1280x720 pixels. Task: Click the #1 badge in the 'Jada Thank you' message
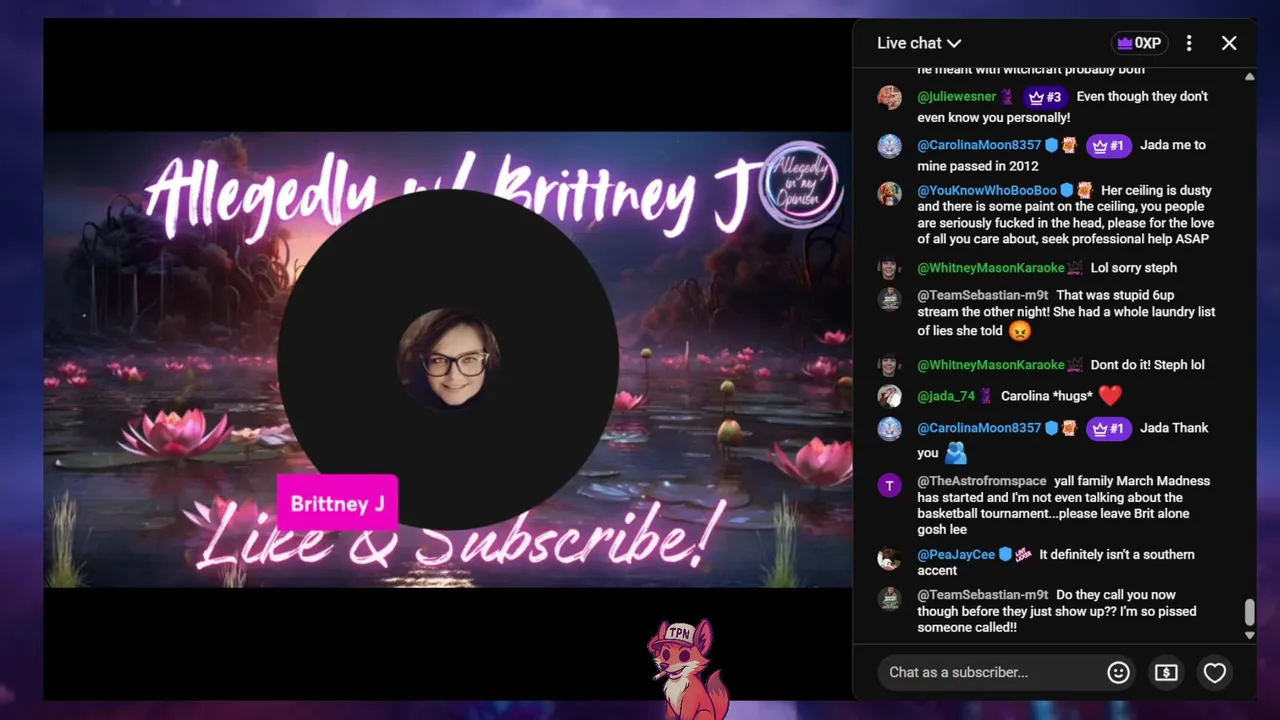pos(1108,428)
